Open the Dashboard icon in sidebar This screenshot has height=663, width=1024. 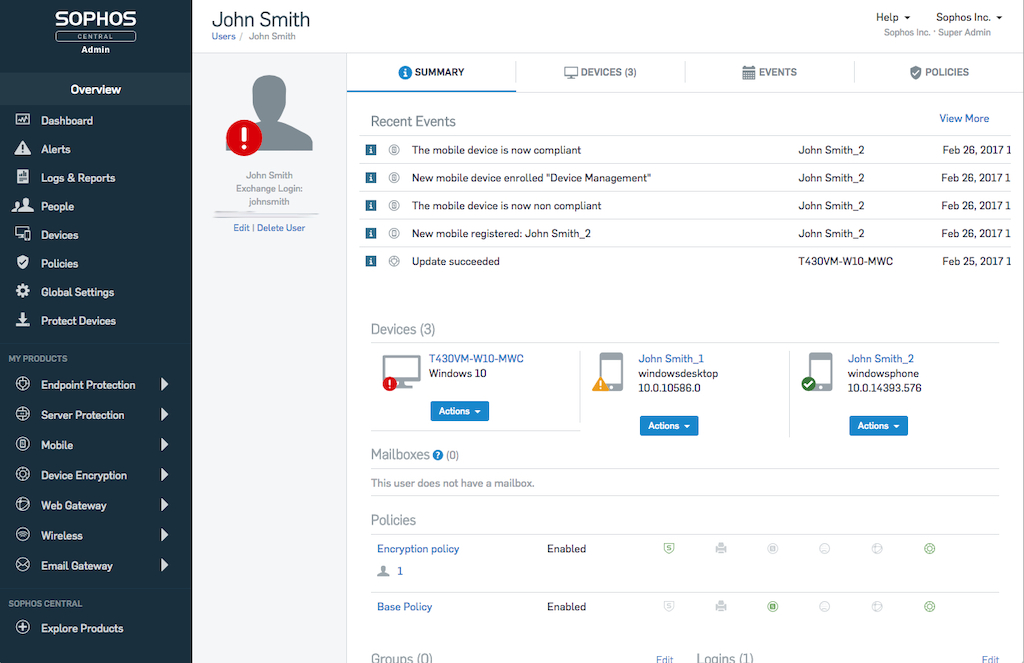[x=23, y=120]
